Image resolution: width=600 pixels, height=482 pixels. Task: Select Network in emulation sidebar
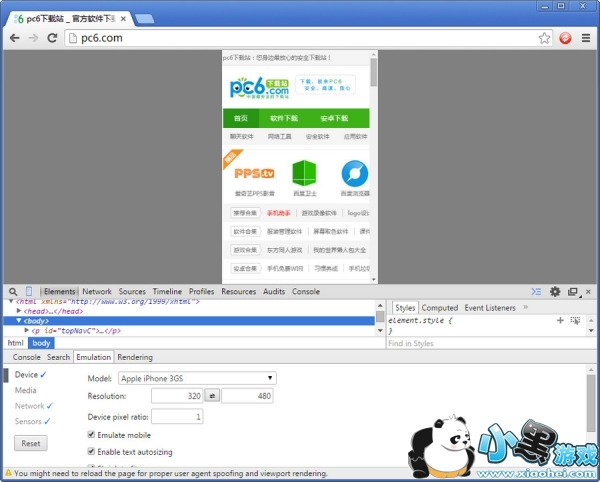[x=29, y=406]
